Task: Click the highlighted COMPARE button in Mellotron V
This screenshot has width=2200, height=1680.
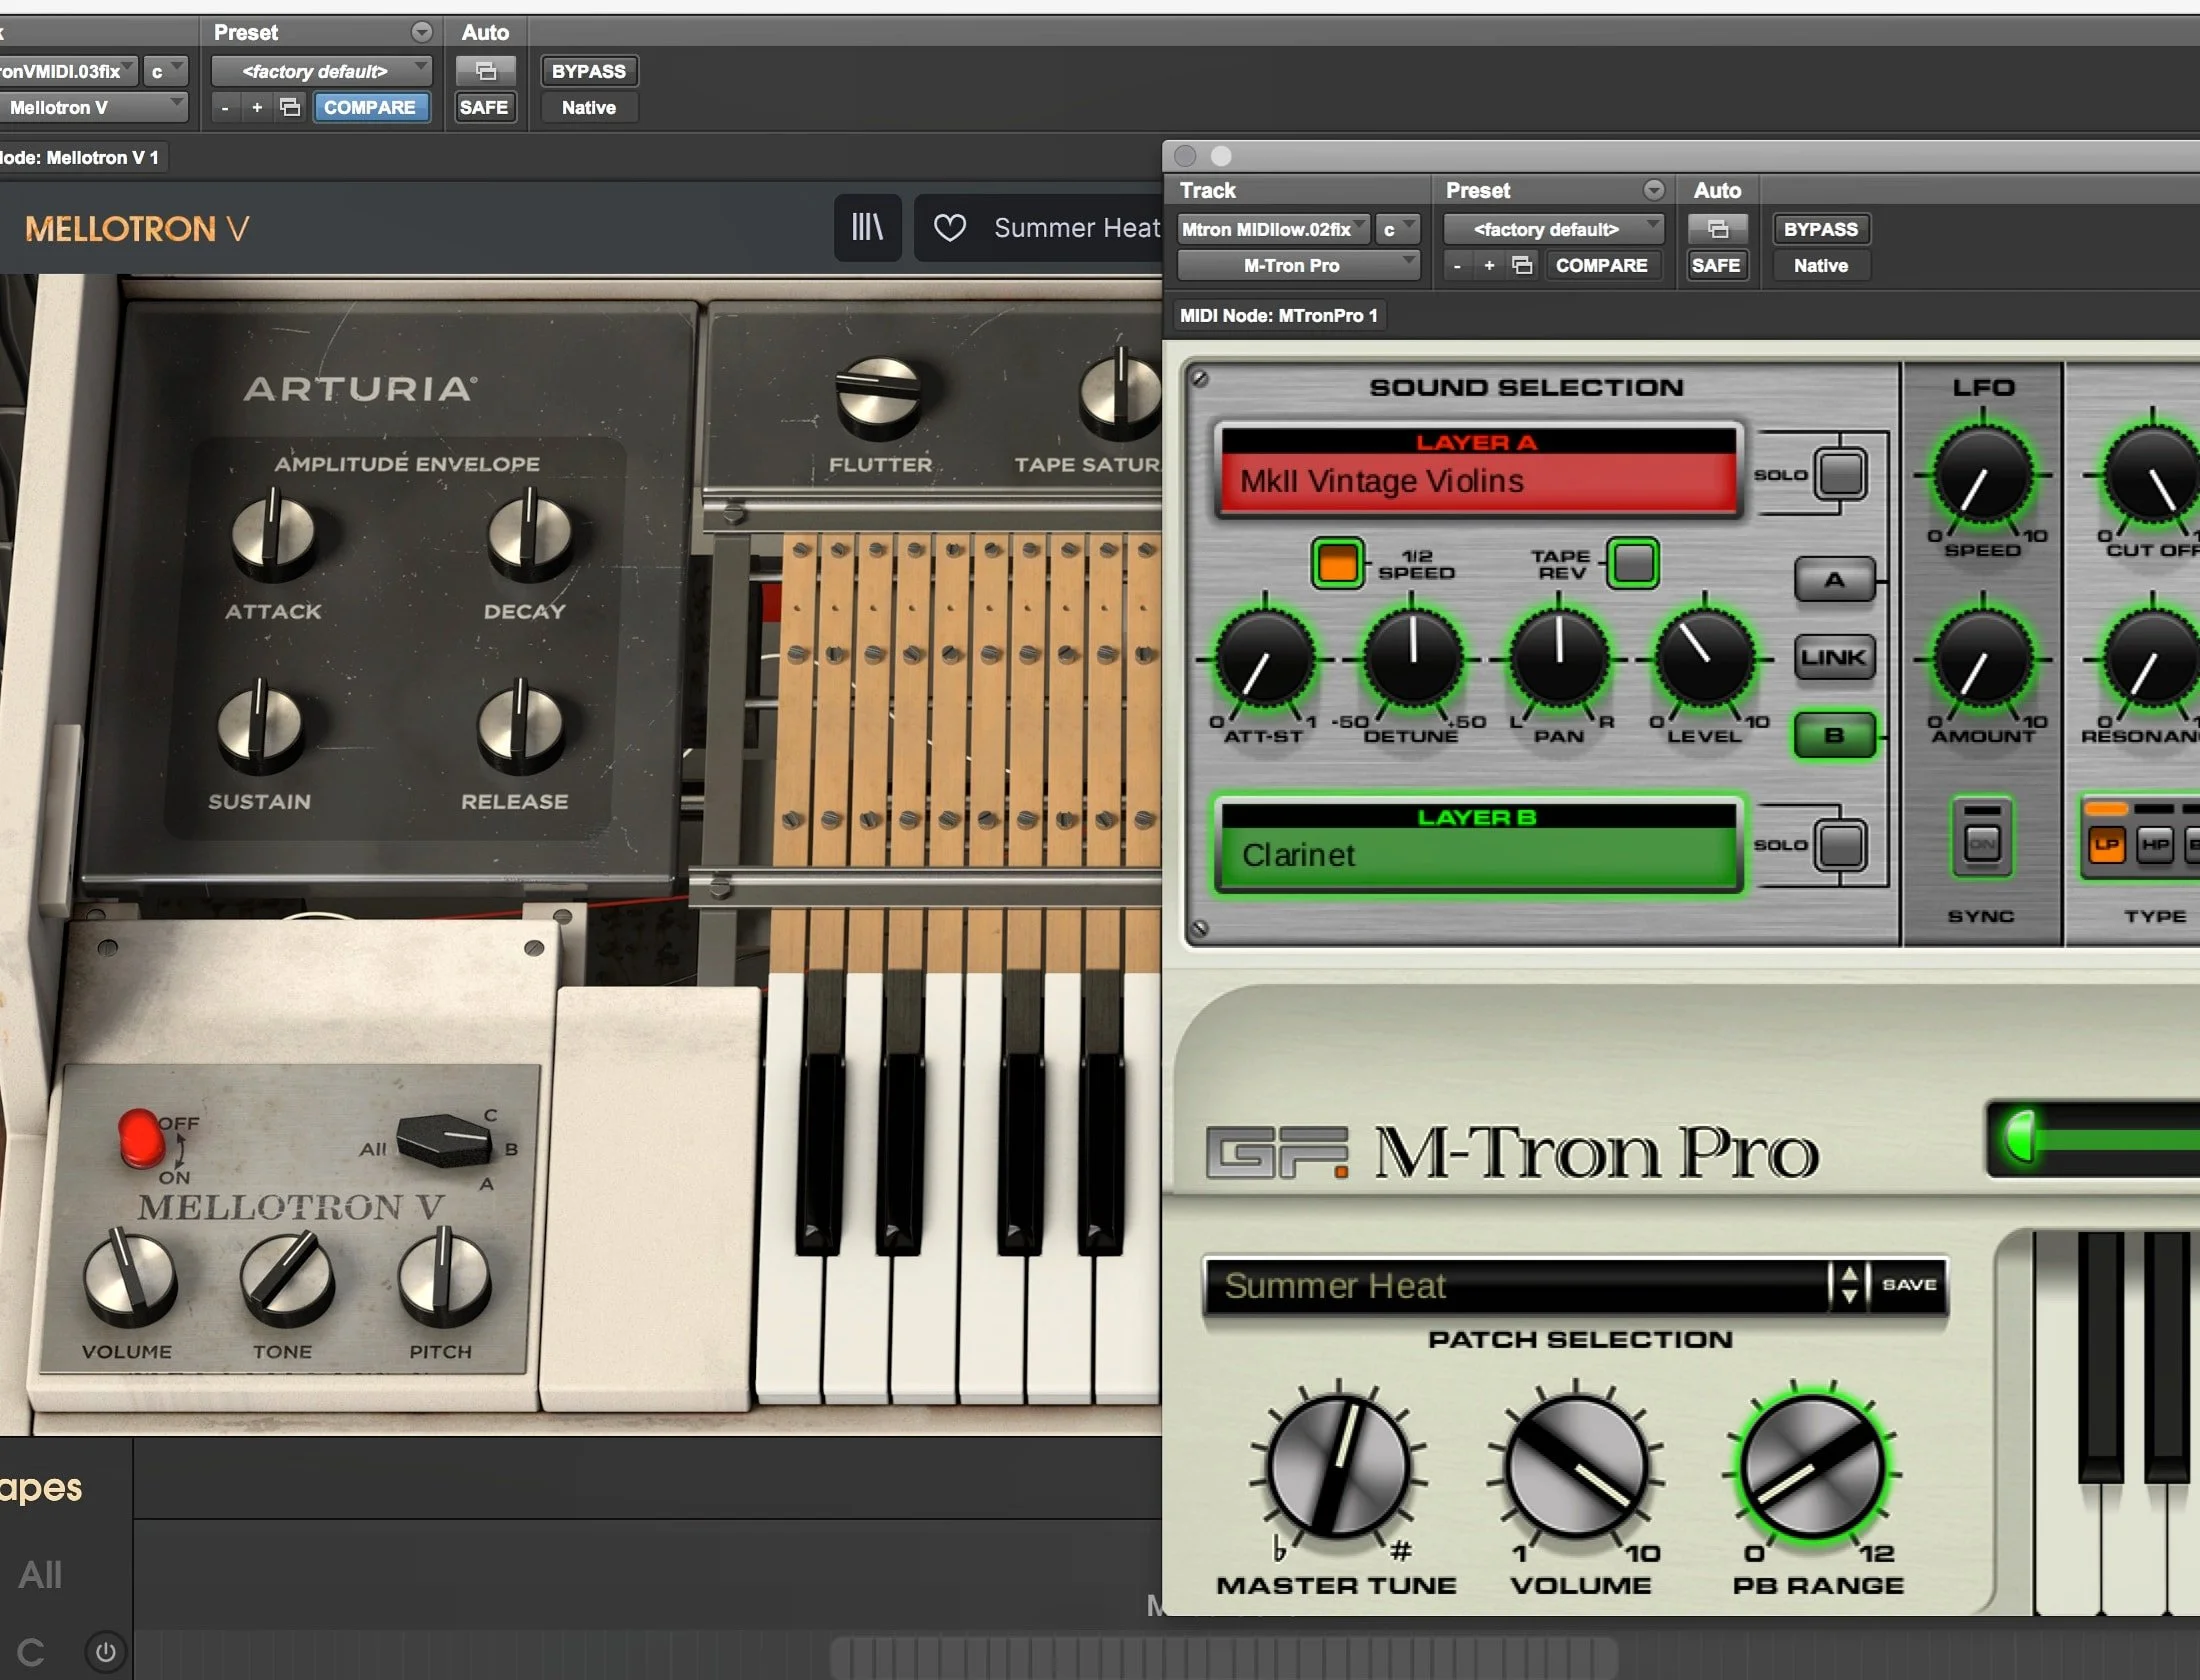Action: click(x=369, y=107)
